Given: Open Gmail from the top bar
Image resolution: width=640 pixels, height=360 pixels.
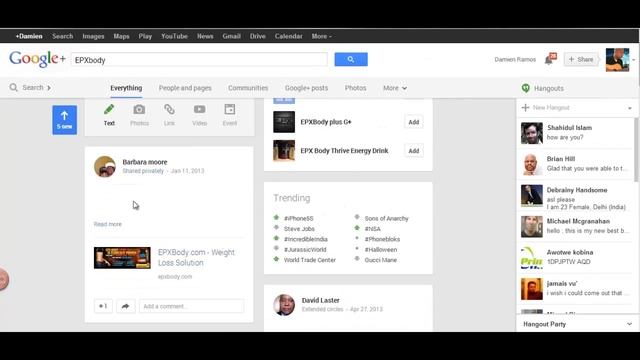Looking at the screenshot, I should point(231,36).
